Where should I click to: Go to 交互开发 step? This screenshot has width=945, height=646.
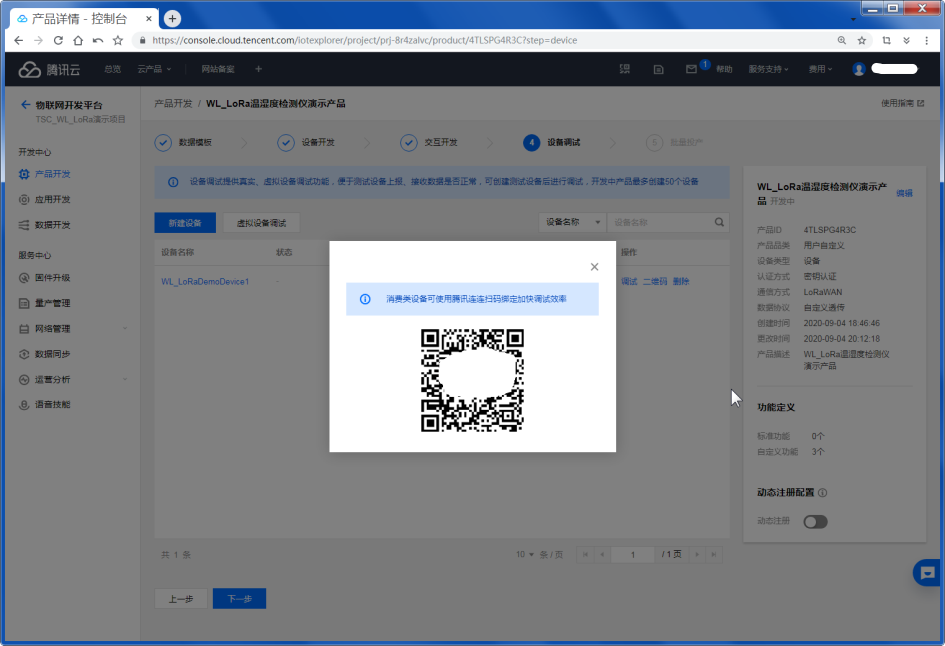tap(429, 143)
